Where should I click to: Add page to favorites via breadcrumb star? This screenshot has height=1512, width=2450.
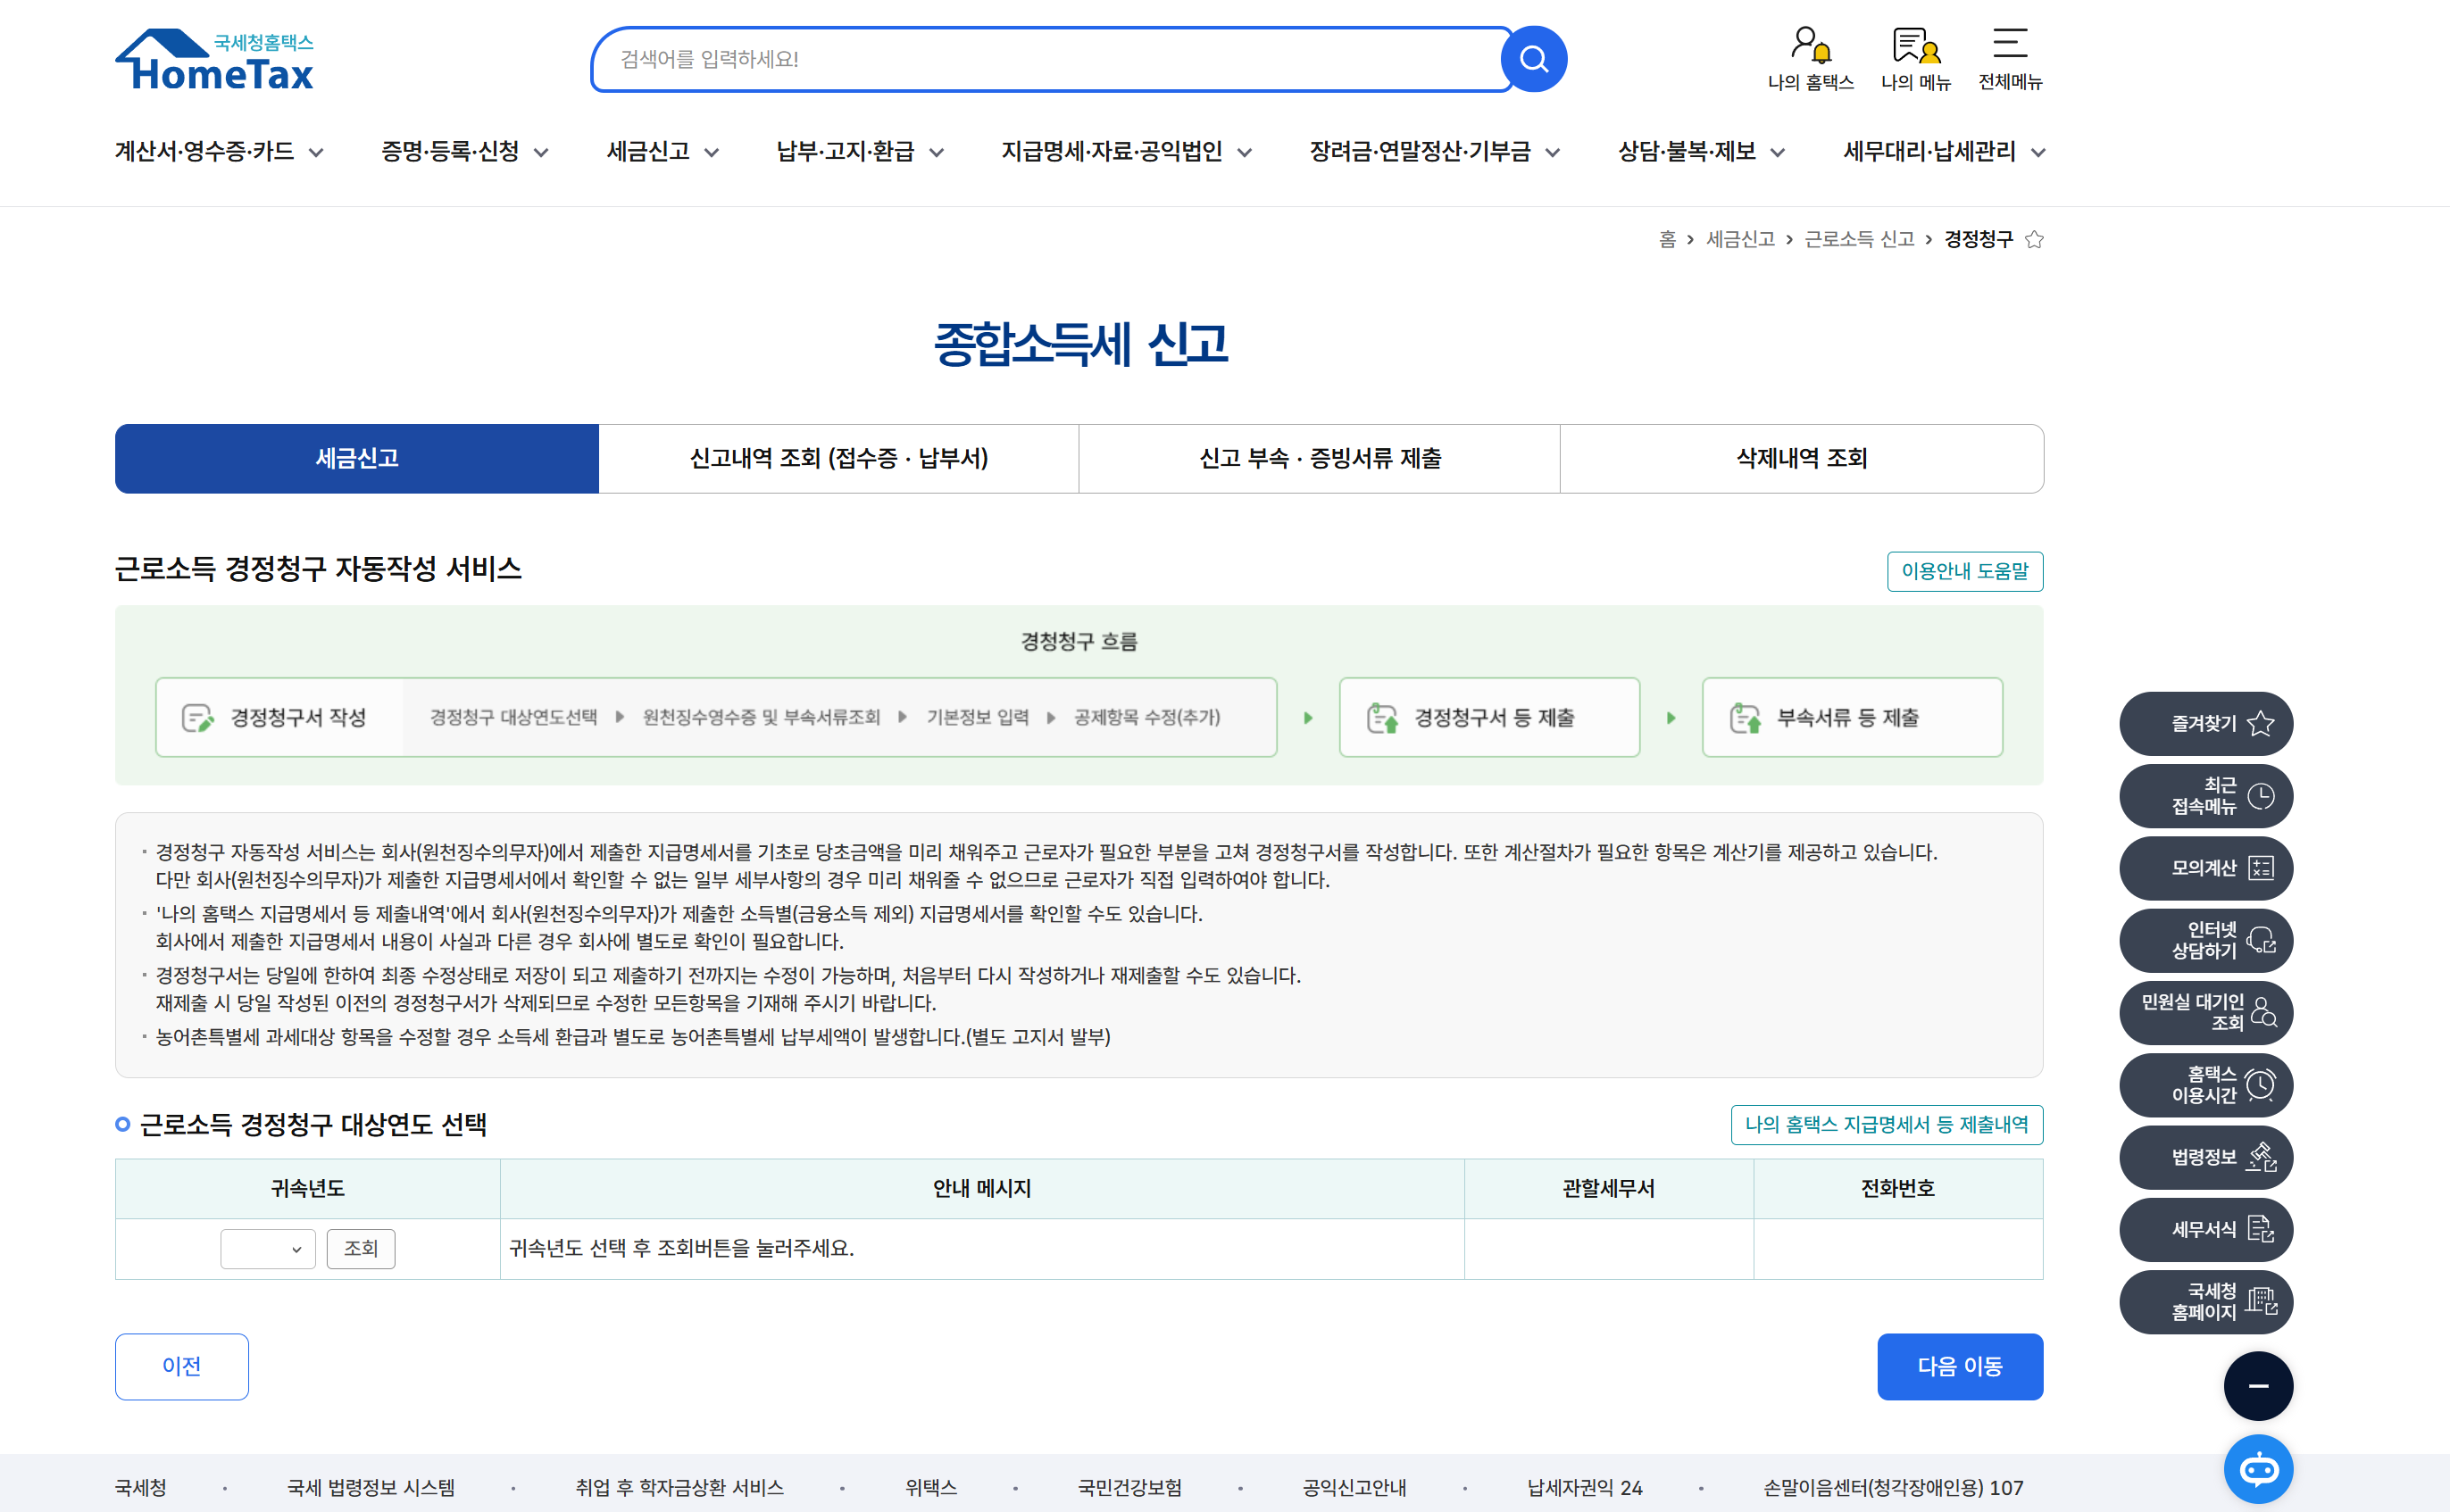click(2033, 240)
